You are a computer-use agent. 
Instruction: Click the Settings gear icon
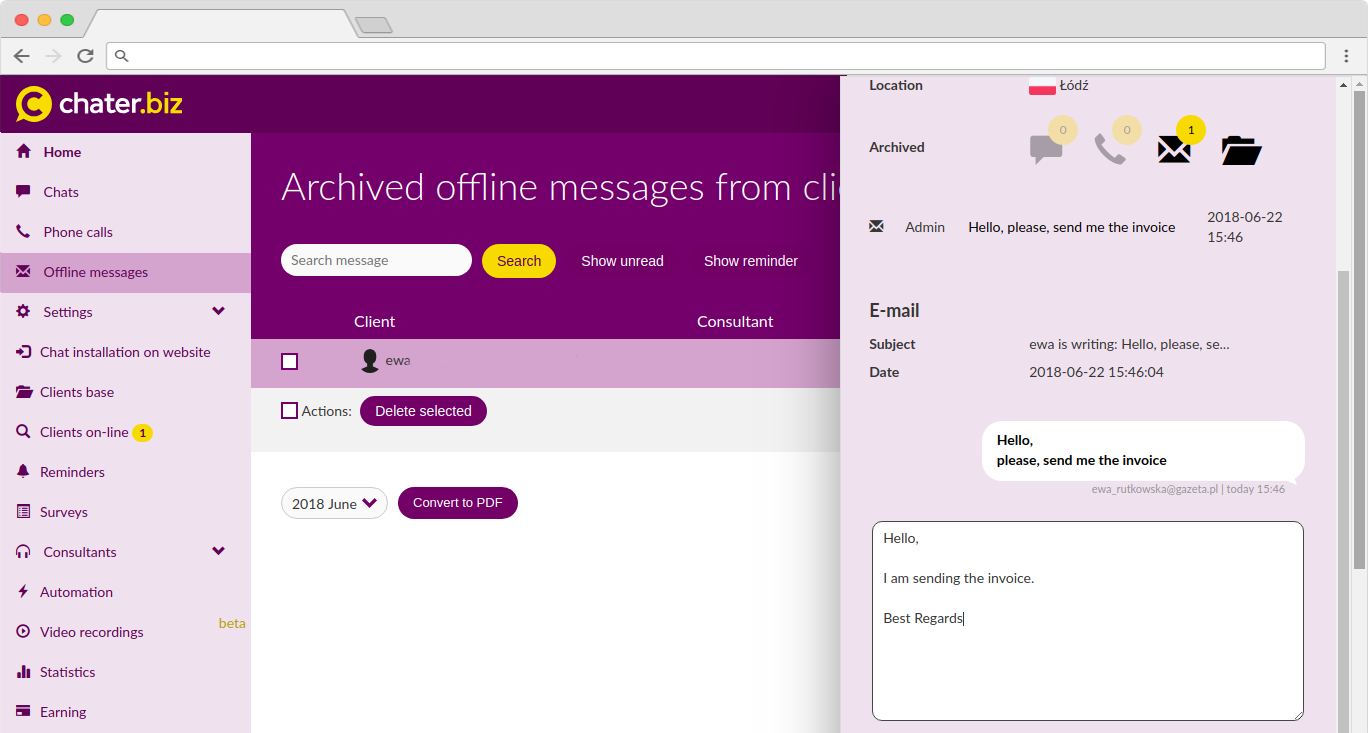(x=23, y=311)
